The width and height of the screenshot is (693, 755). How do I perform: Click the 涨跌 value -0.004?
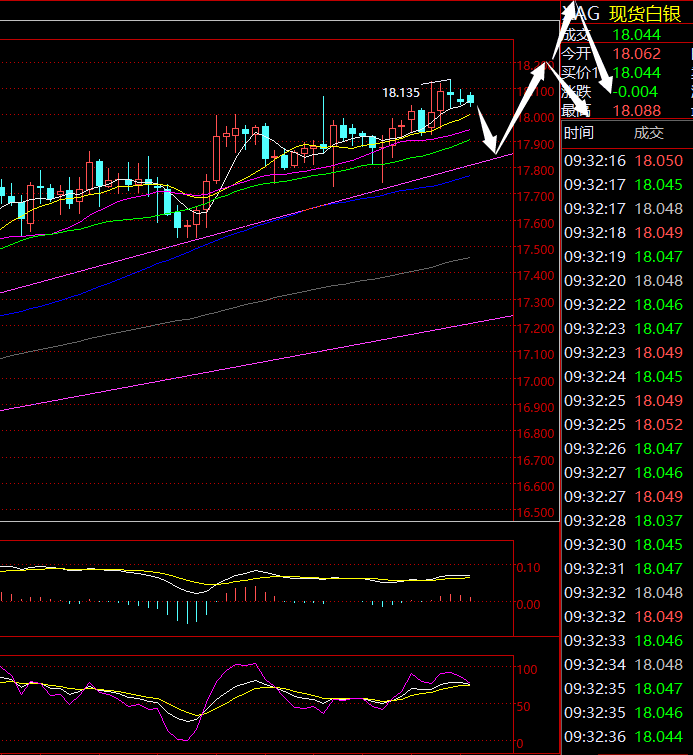pyautogui.click(x=636, y=92)
